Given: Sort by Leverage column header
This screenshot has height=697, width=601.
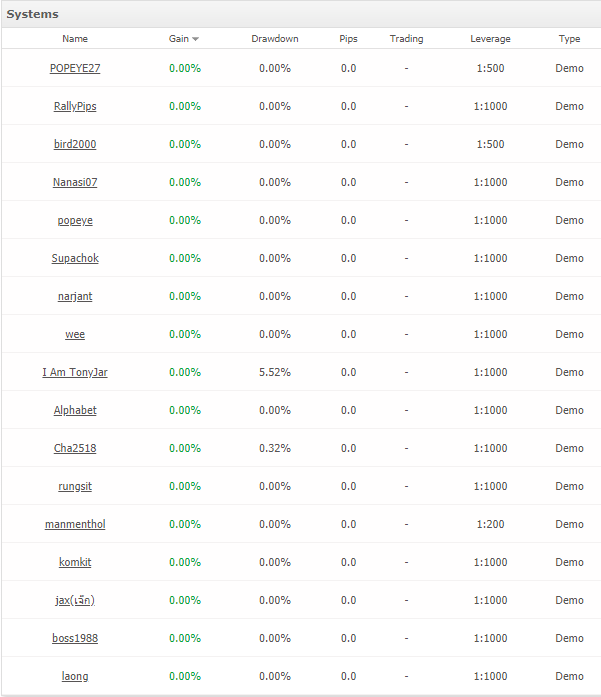Looking at the screenshot, I should click(x=490, y=39).
